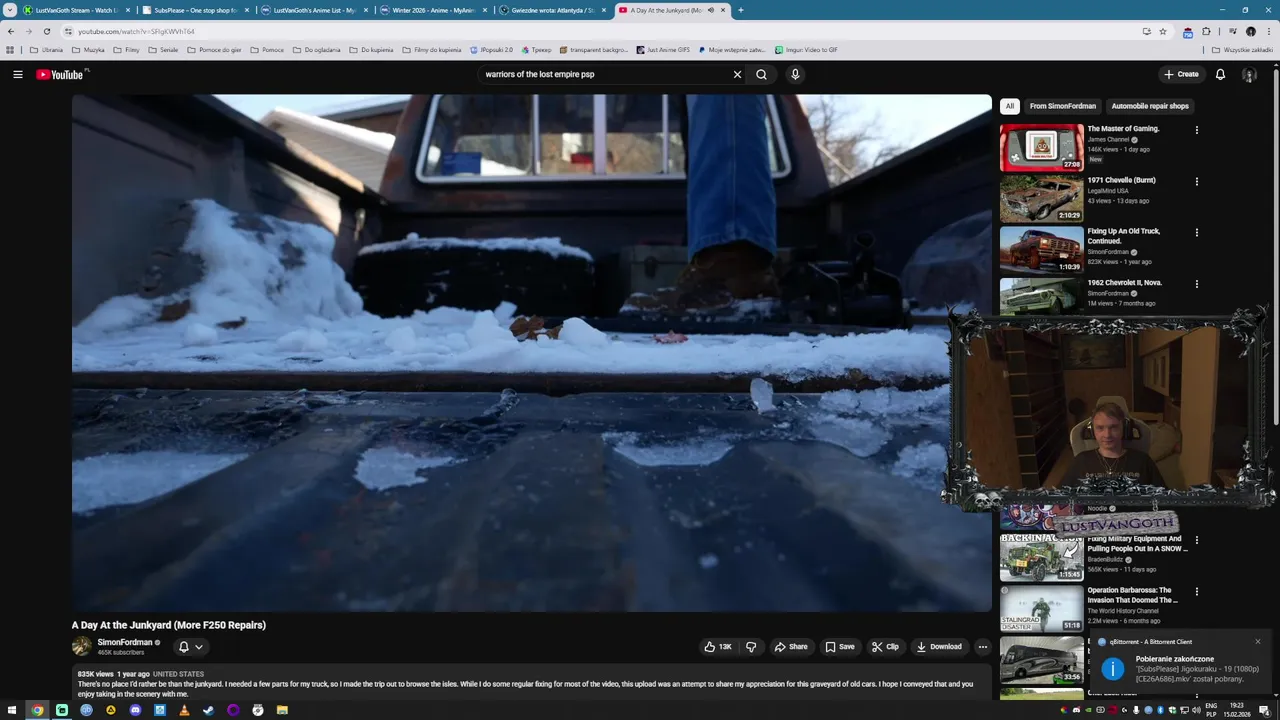Open the Bookmarks apps grid icon
Image resolution: width=1280 pixels, height=720 pixels.
[x=10, y=49]
